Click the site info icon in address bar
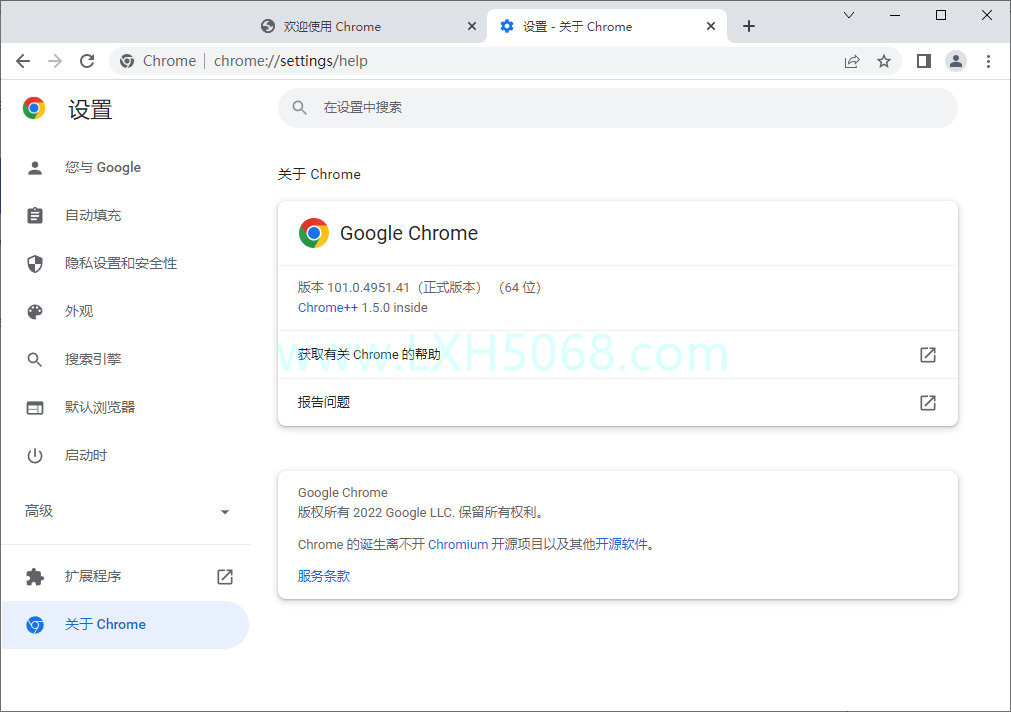The height and width of the screenshot is (712, 1011). 127,61
